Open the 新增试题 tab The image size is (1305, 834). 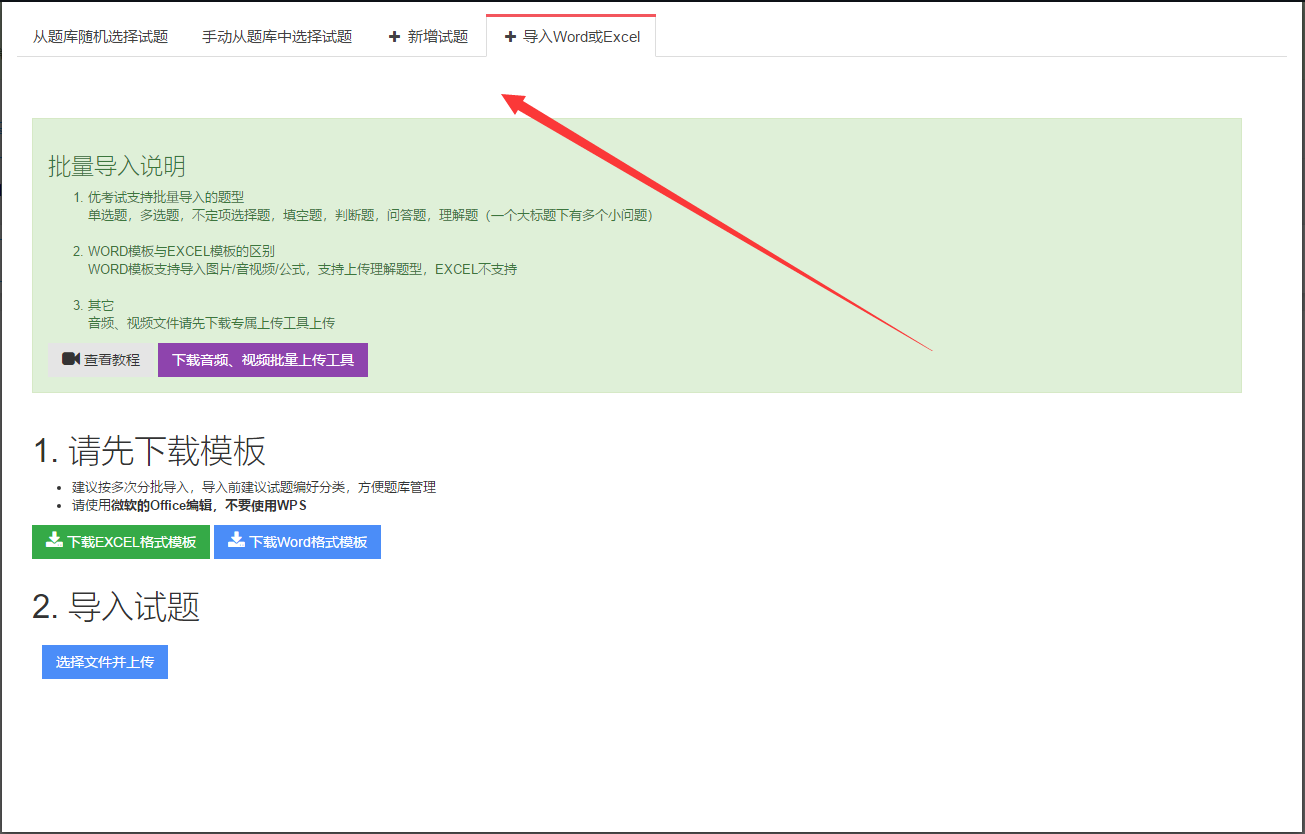428,37
